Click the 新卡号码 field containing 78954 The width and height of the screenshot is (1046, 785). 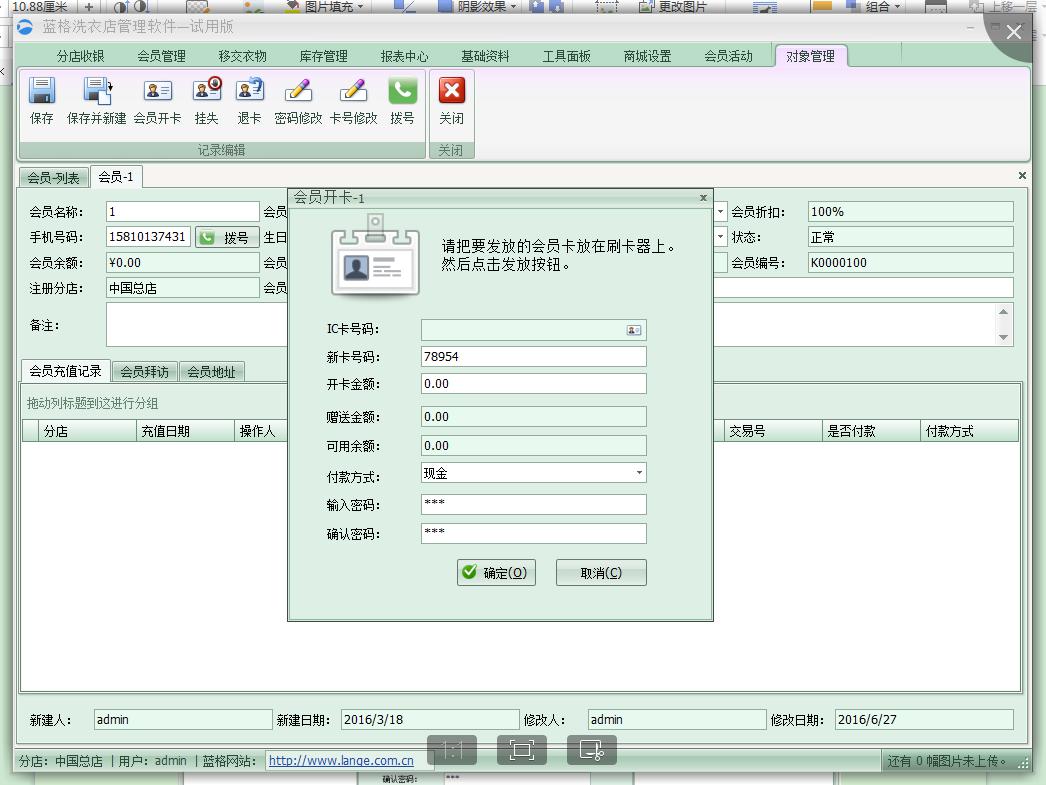coord(534,357)
